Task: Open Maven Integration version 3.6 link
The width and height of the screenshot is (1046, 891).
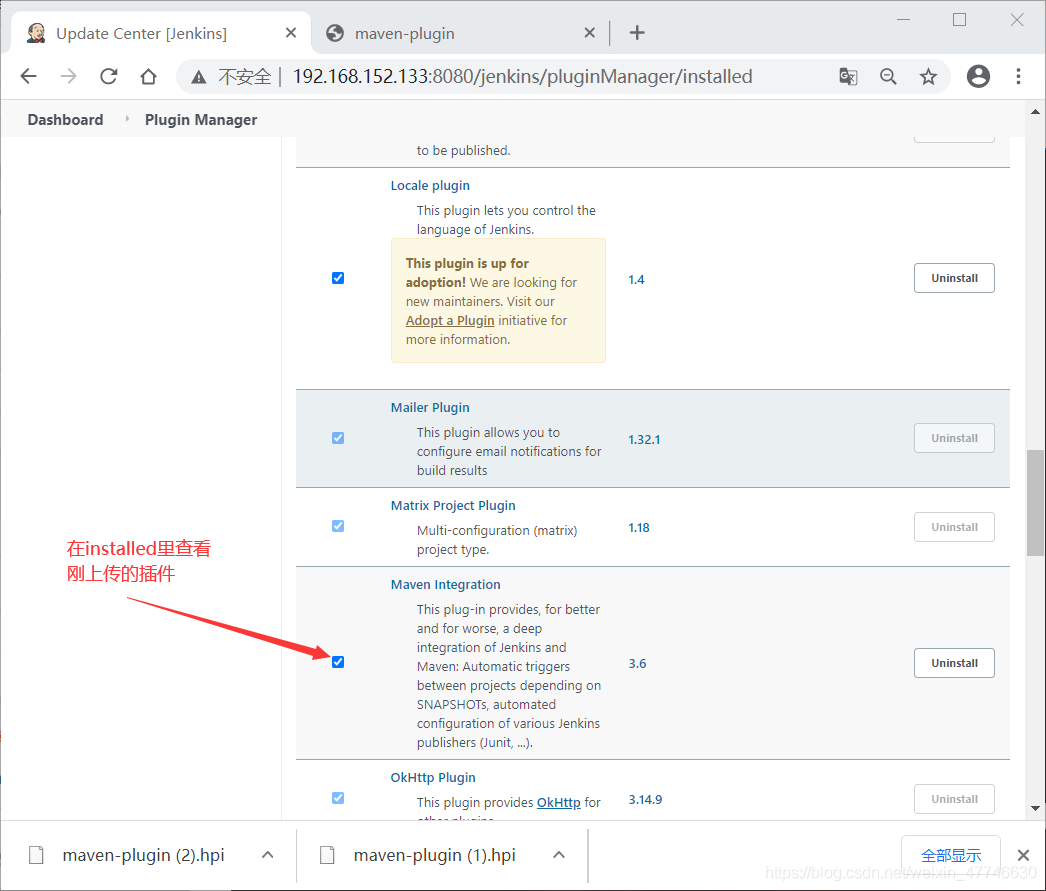Action: pos(638,664)
